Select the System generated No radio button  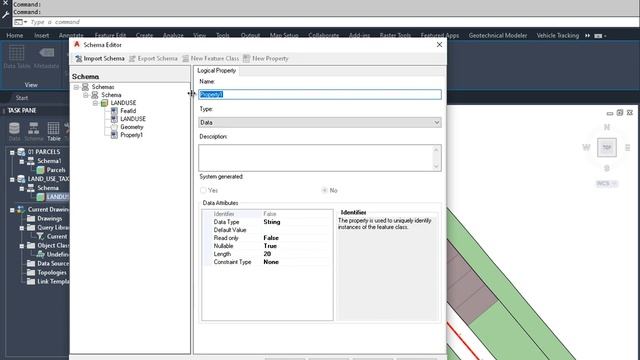click(x=324, y=190)
